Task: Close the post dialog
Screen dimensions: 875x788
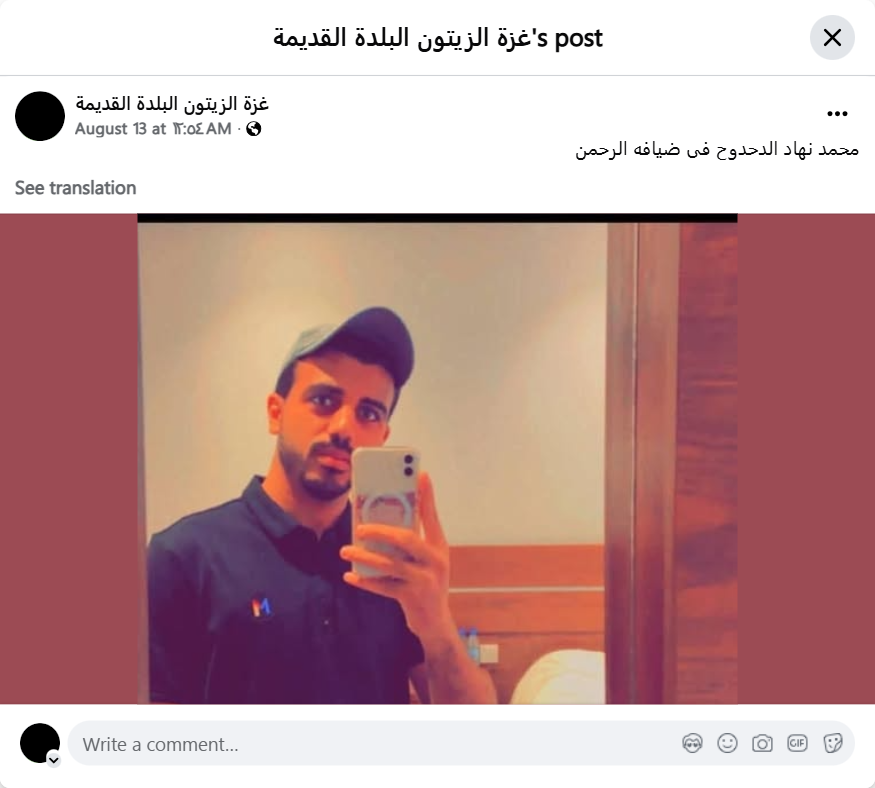Action: [x=832, y=38]
